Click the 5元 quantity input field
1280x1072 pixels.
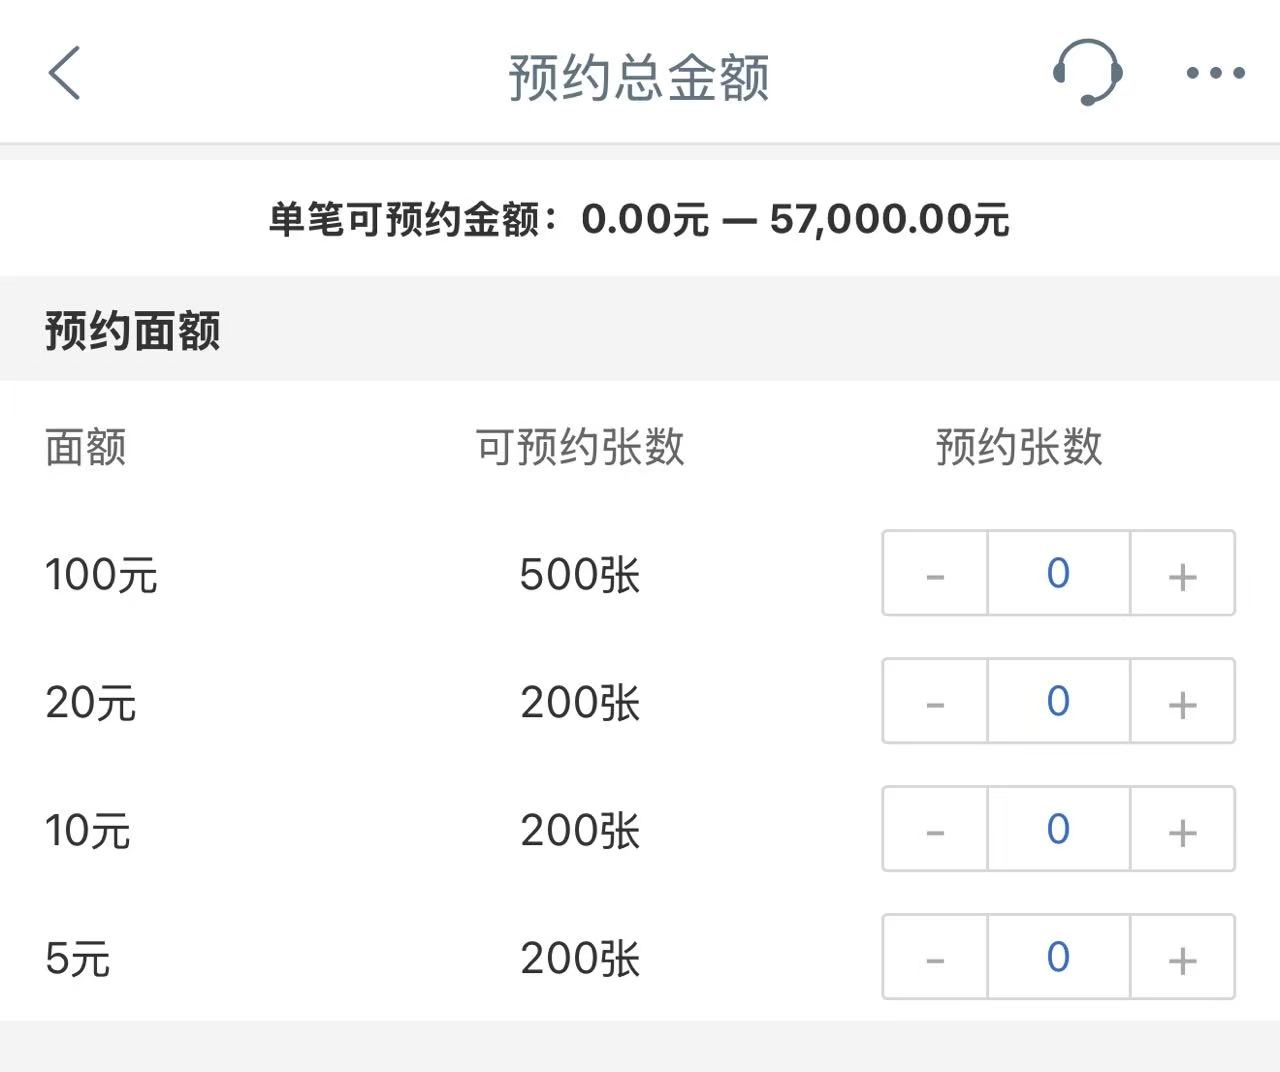coord(1058,958)
